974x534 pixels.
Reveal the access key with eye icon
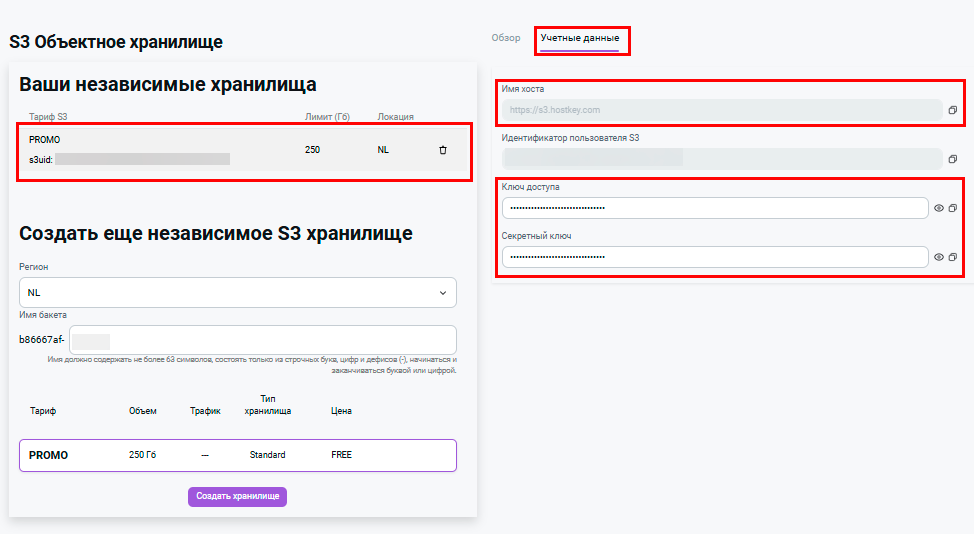(939, 208)
